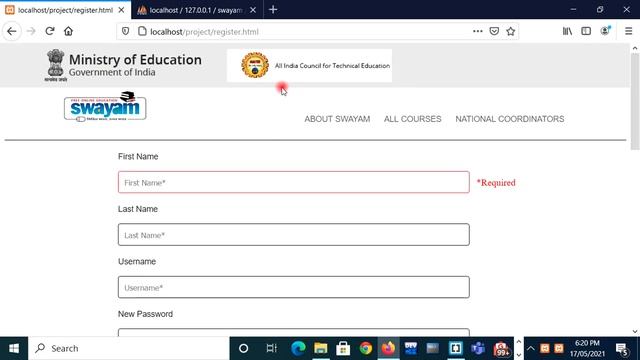Click the Swayam logo
640x360 pixels.
coord(105,106)
